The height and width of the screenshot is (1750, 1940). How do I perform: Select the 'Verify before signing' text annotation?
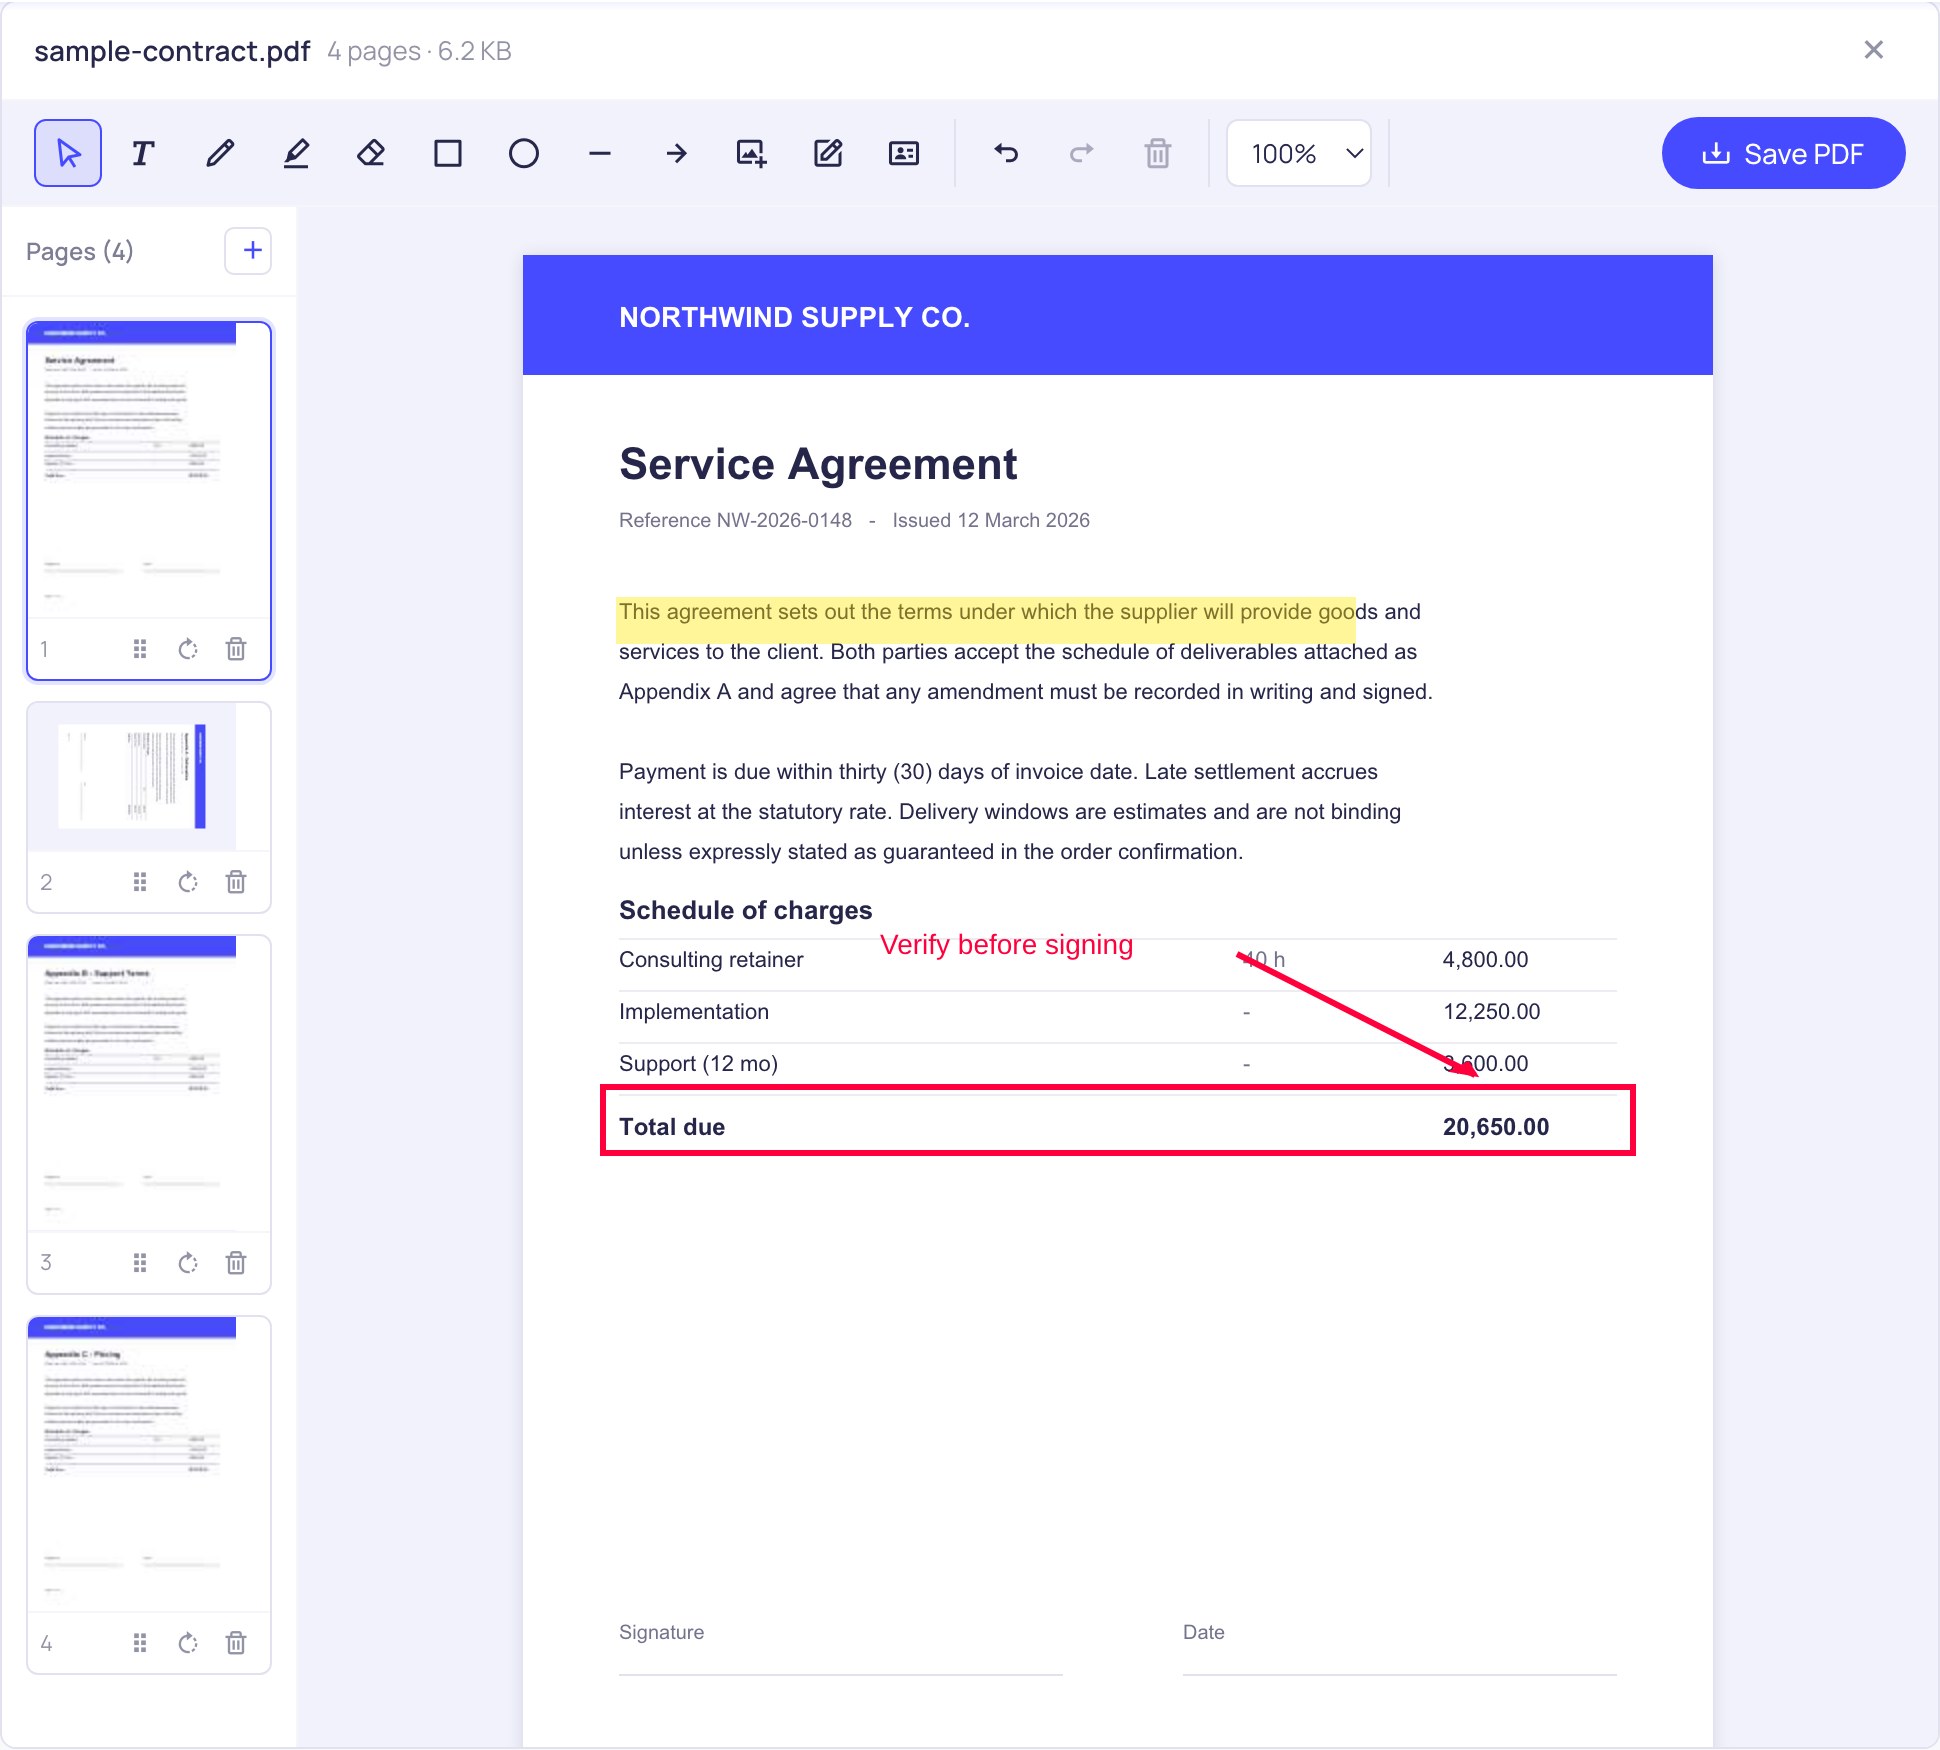point(1006,945)
